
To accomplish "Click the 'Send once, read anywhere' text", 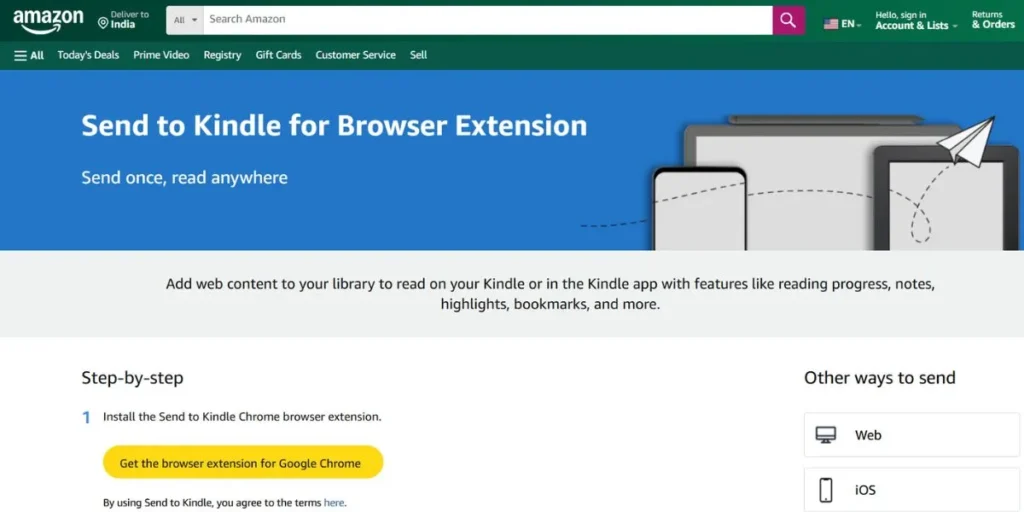I will click(184, 178).
